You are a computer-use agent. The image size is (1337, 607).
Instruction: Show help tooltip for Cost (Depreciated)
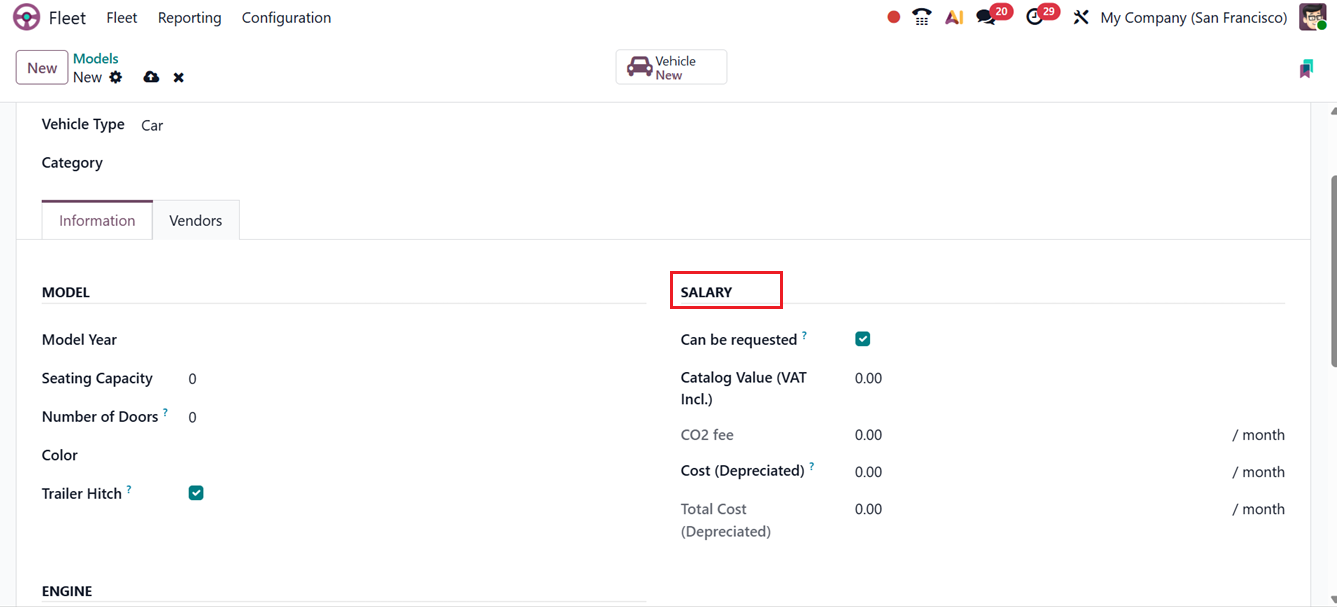[x=812, y=466]
